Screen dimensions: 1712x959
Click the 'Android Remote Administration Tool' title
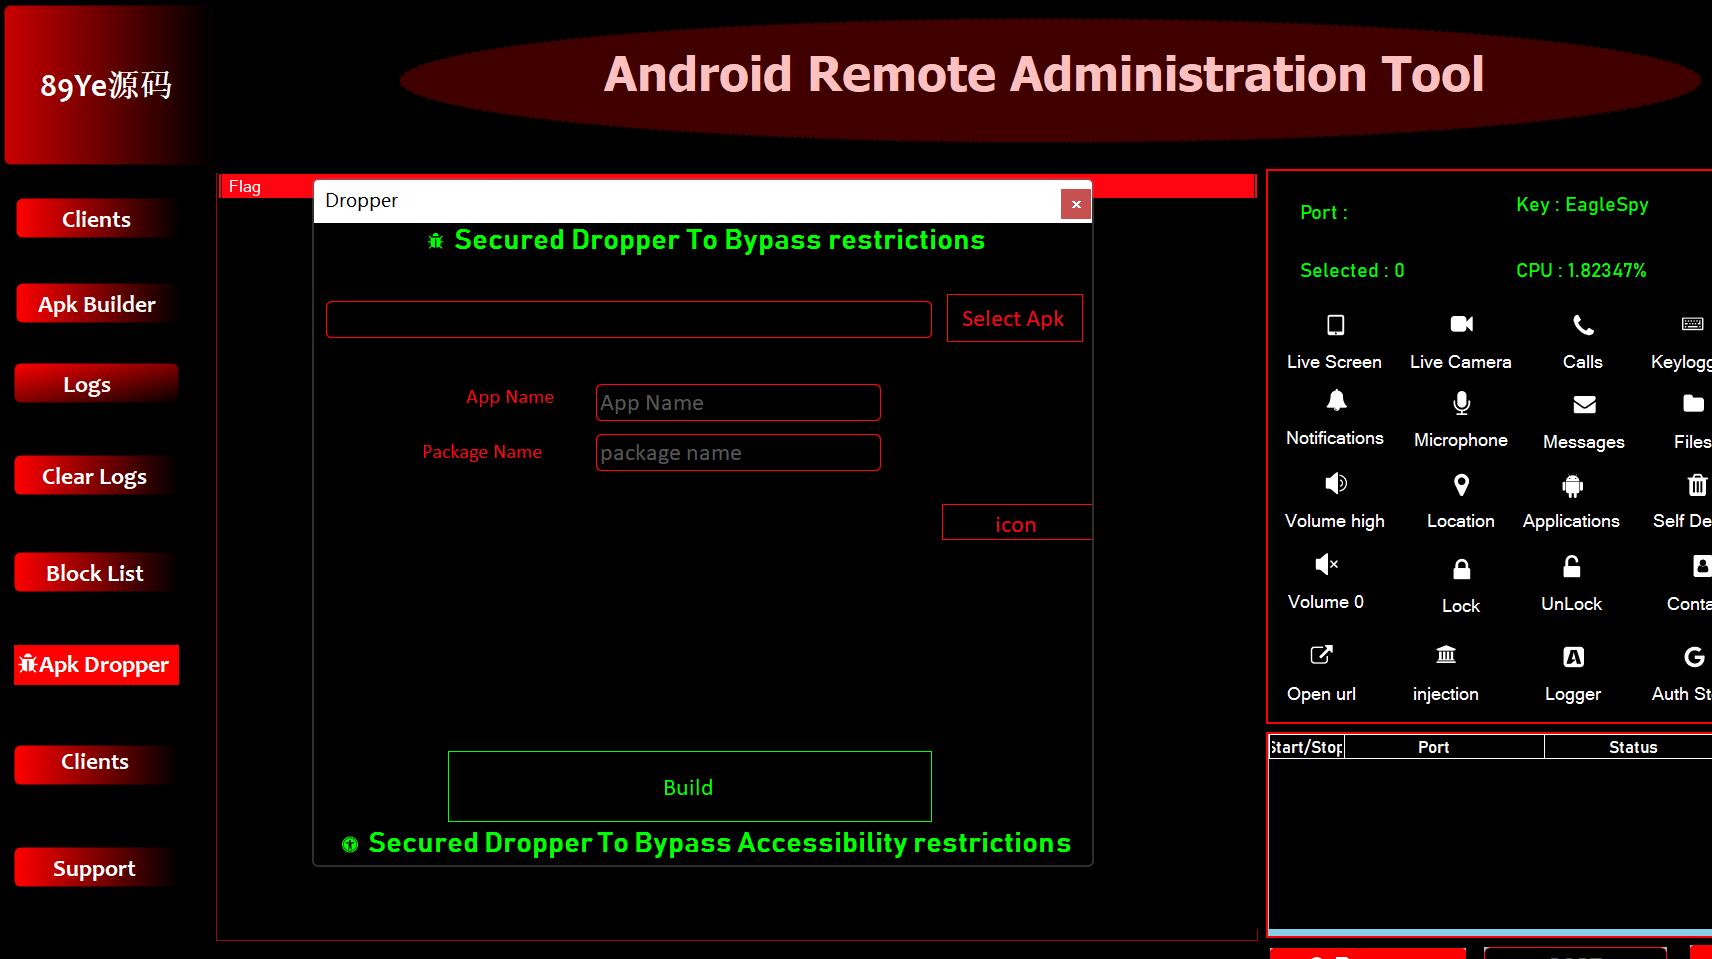tap(1044, 74)
